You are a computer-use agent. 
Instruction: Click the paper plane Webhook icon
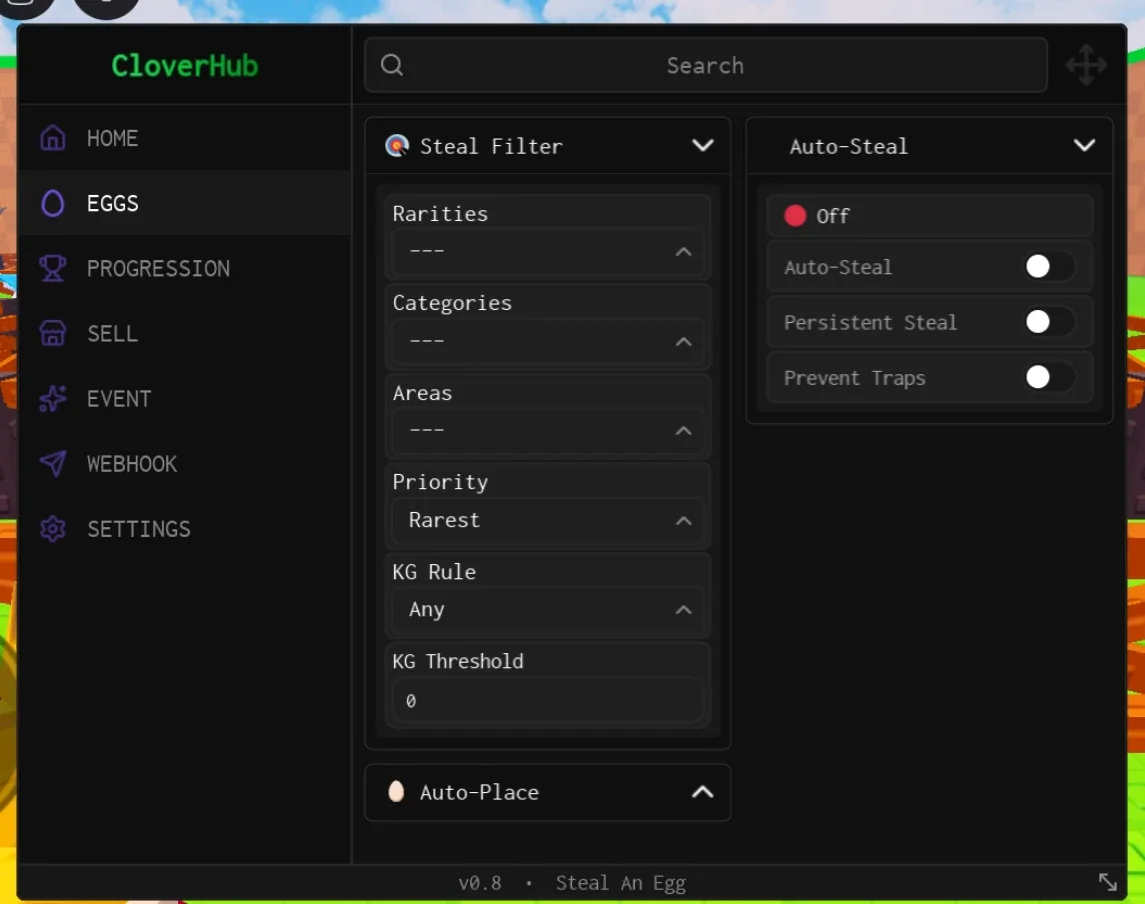pyautogui.click(x=53, y=463)
